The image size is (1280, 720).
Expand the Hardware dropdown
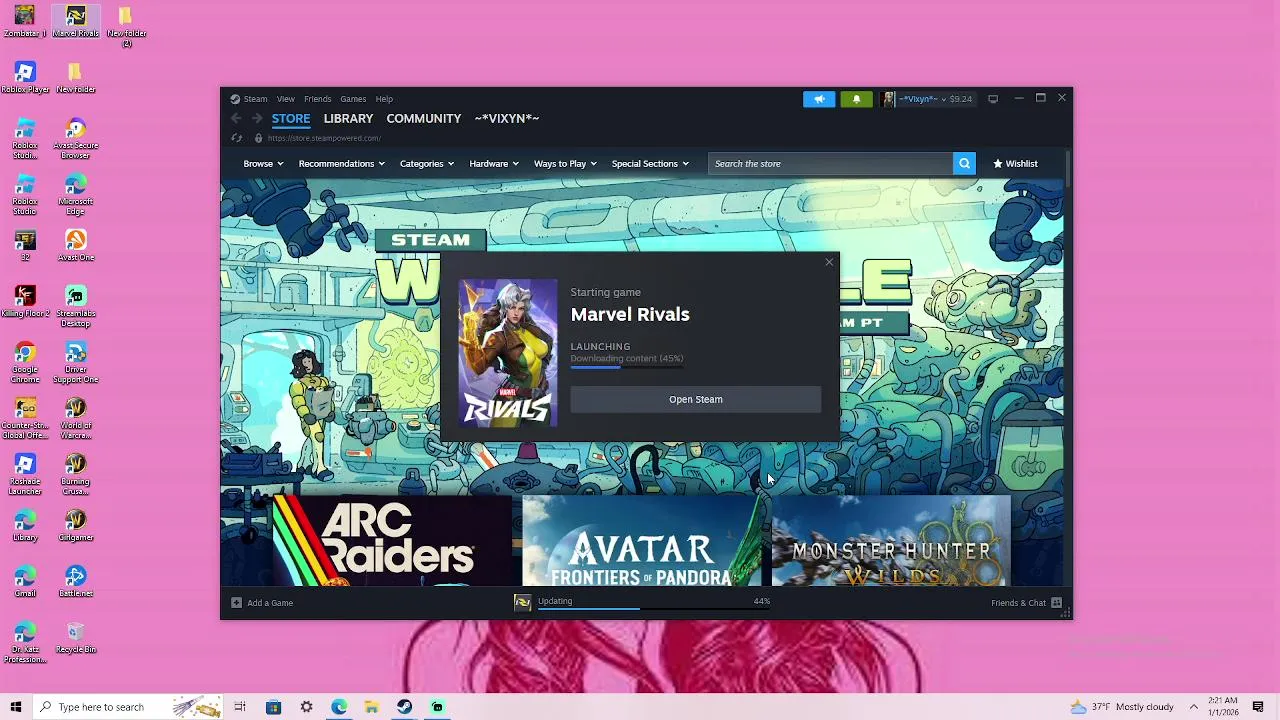[x=494, y=163]
